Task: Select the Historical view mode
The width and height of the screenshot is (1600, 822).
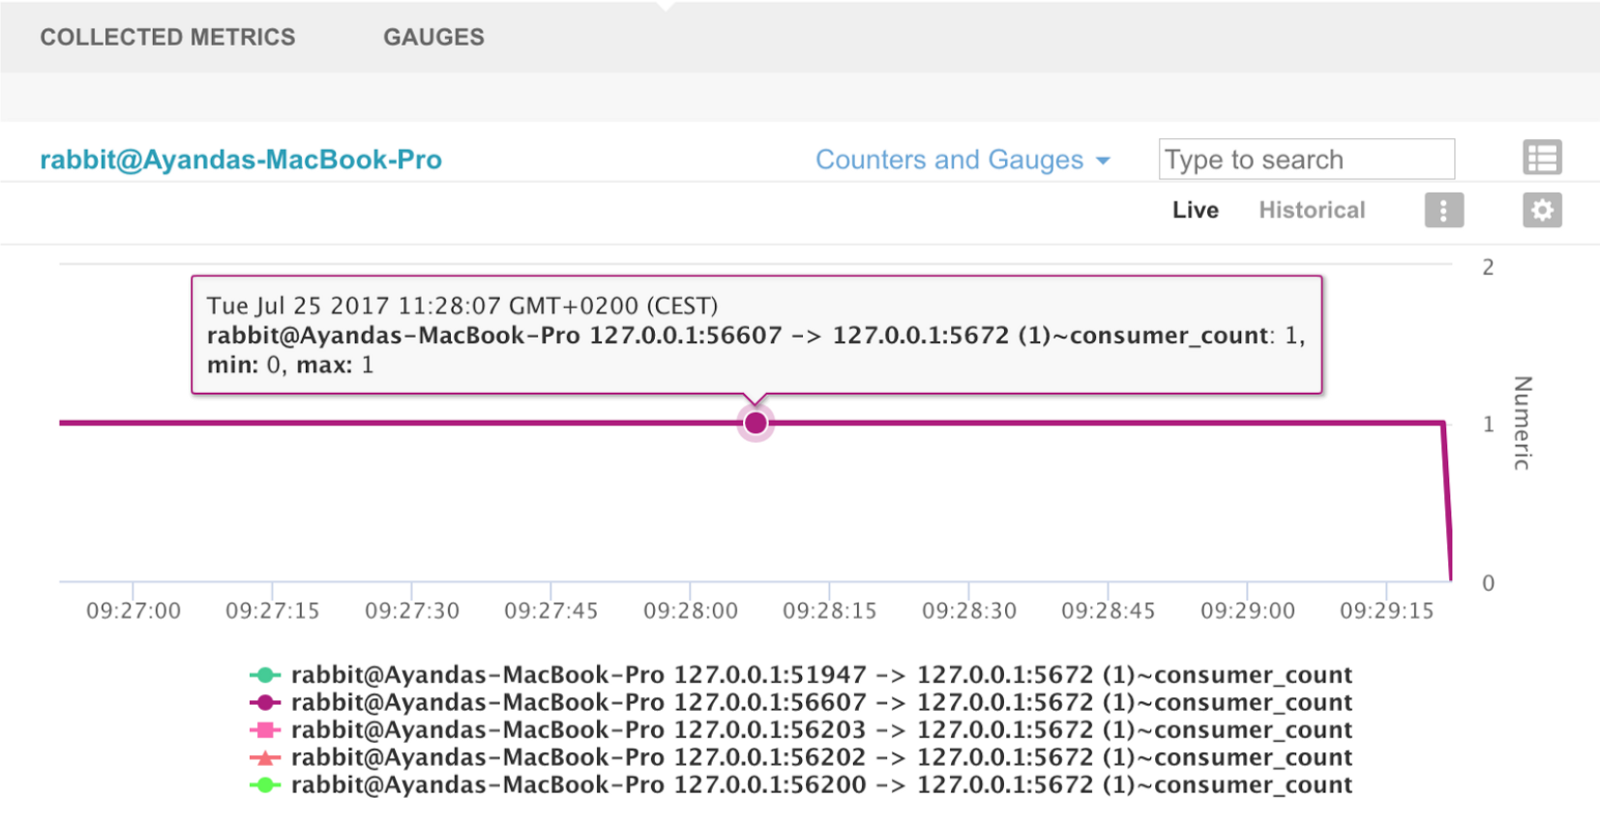Action: (1311, 210)
